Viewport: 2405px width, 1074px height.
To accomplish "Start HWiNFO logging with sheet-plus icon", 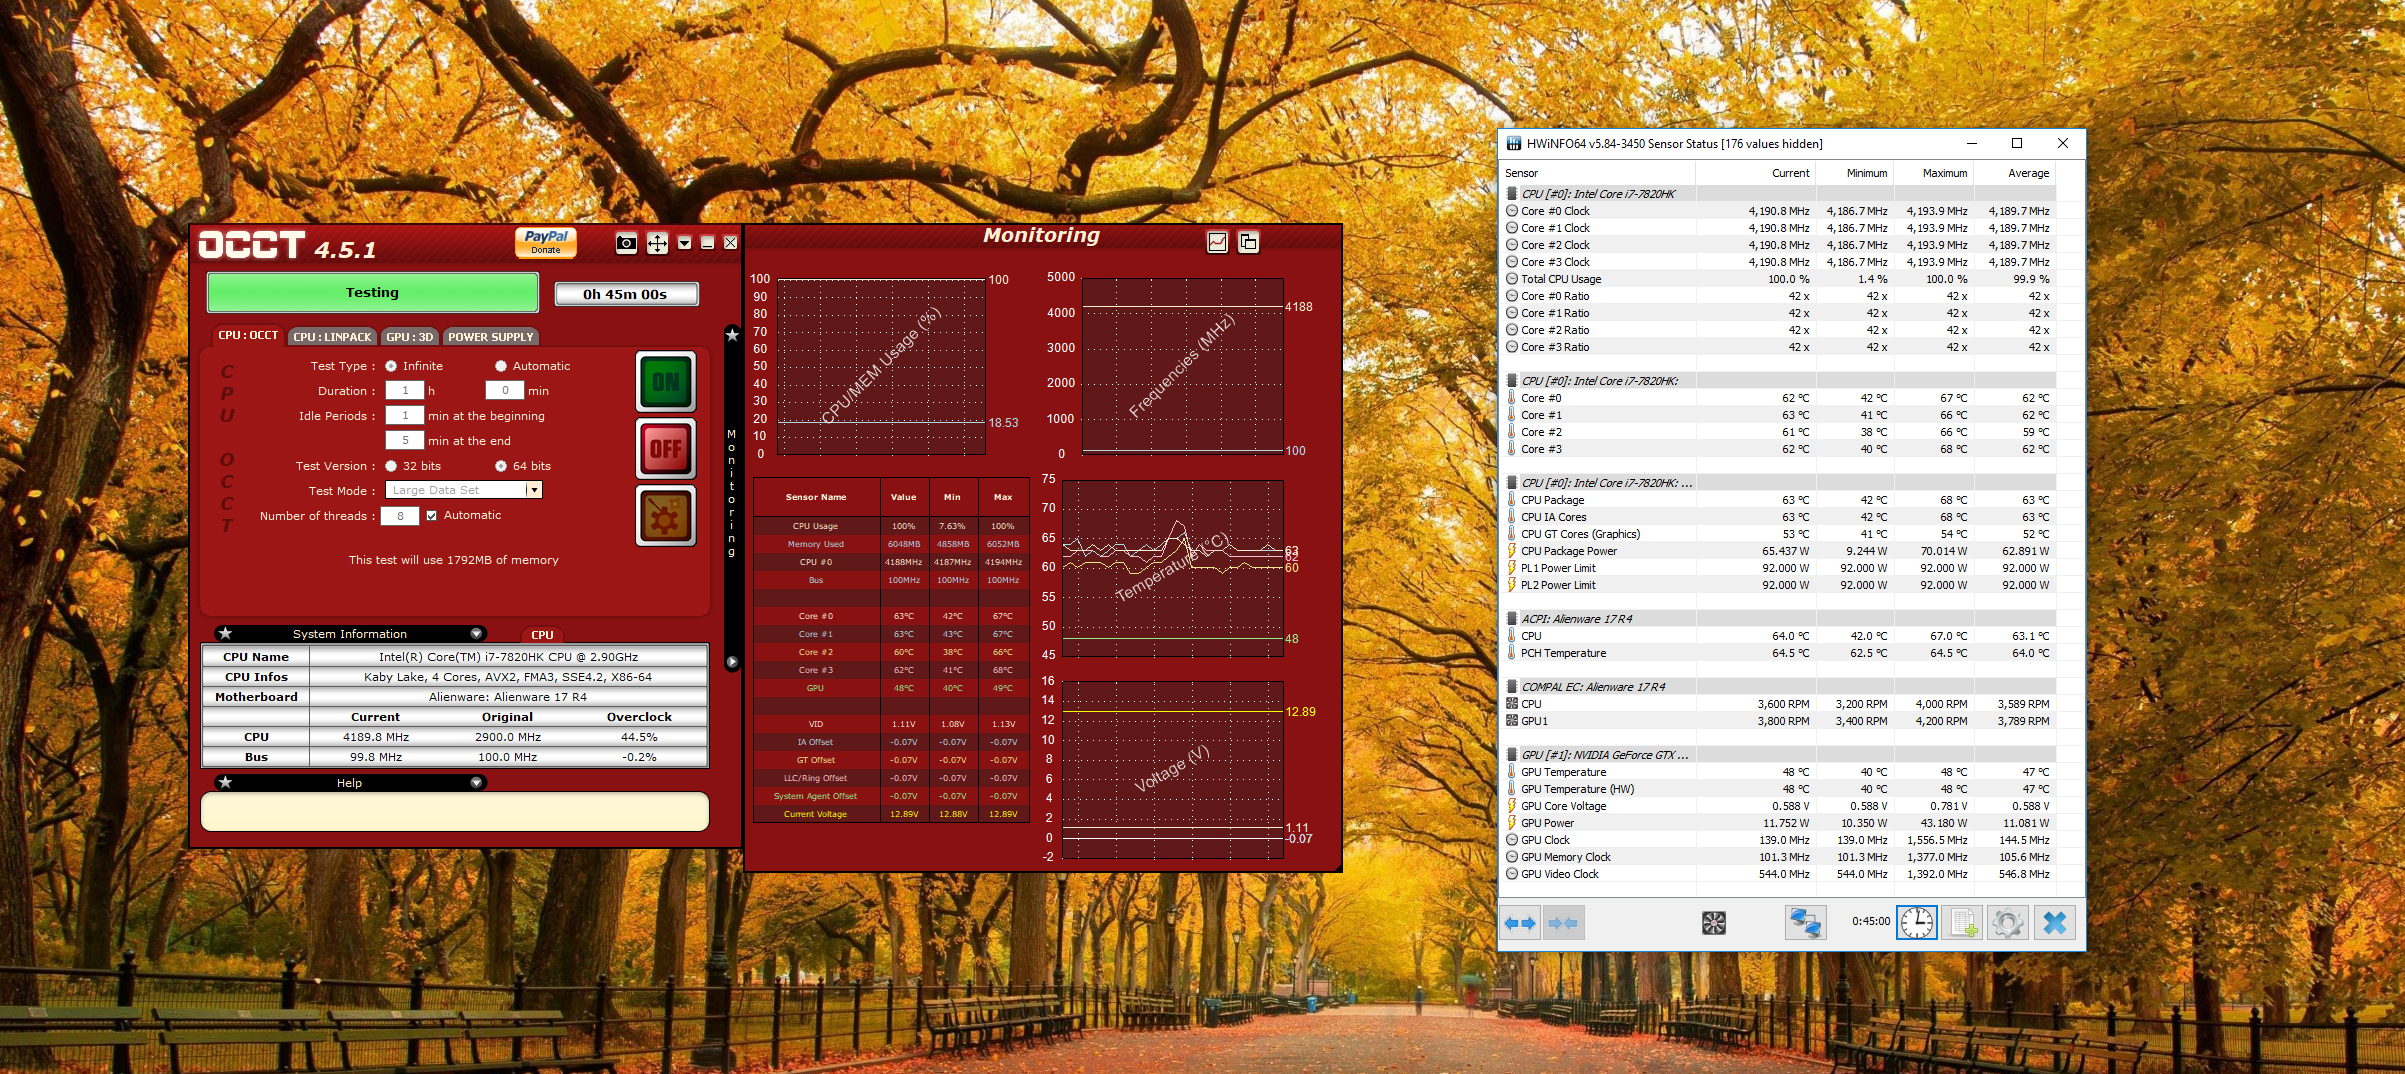I will point(1962,923).
